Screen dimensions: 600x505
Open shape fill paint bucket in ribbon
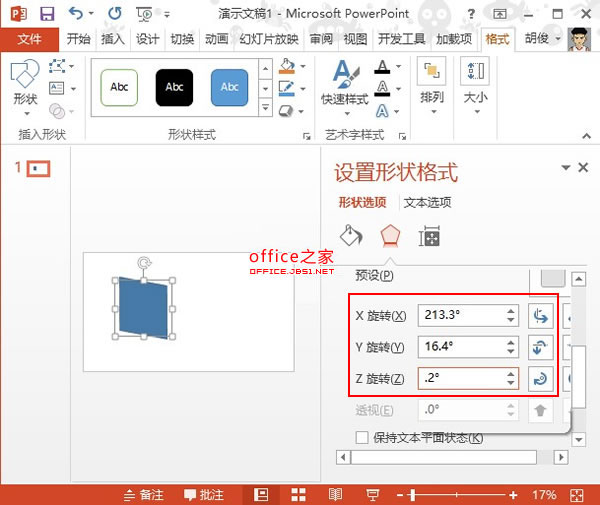coord(287,66)
